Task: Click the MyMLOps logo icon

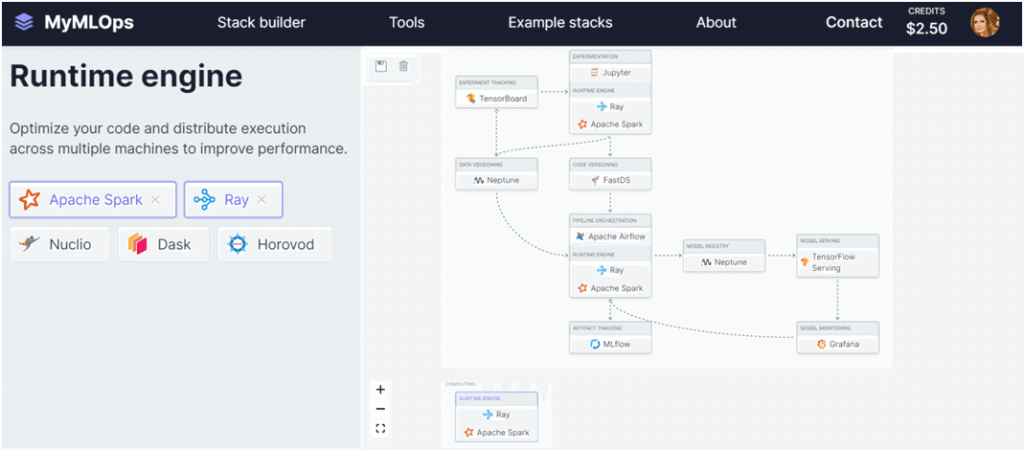Action: [24, 22]
